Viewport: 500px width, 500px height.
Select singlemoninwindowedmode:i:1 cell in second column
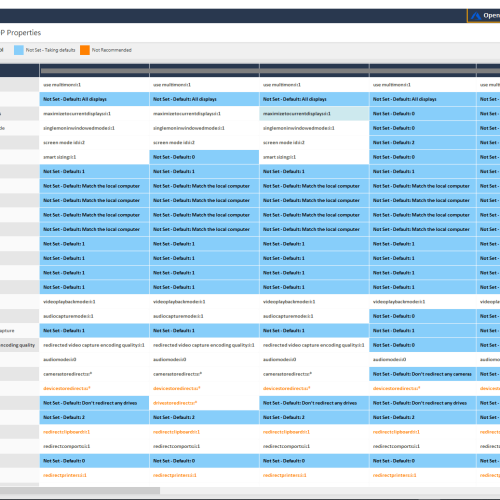coord(204,128)
